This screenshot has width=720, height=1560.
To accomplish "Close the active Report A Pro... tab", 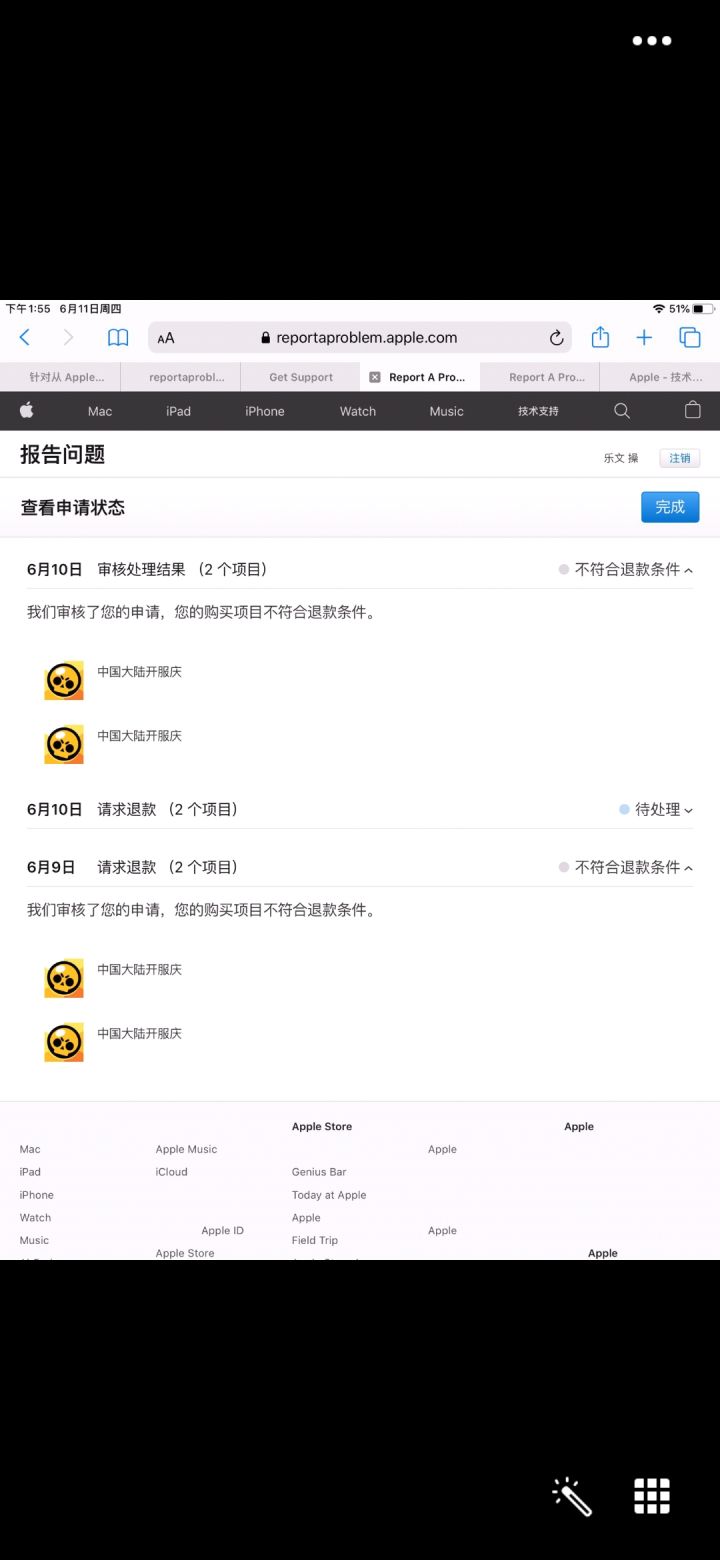I will (375, 377).
